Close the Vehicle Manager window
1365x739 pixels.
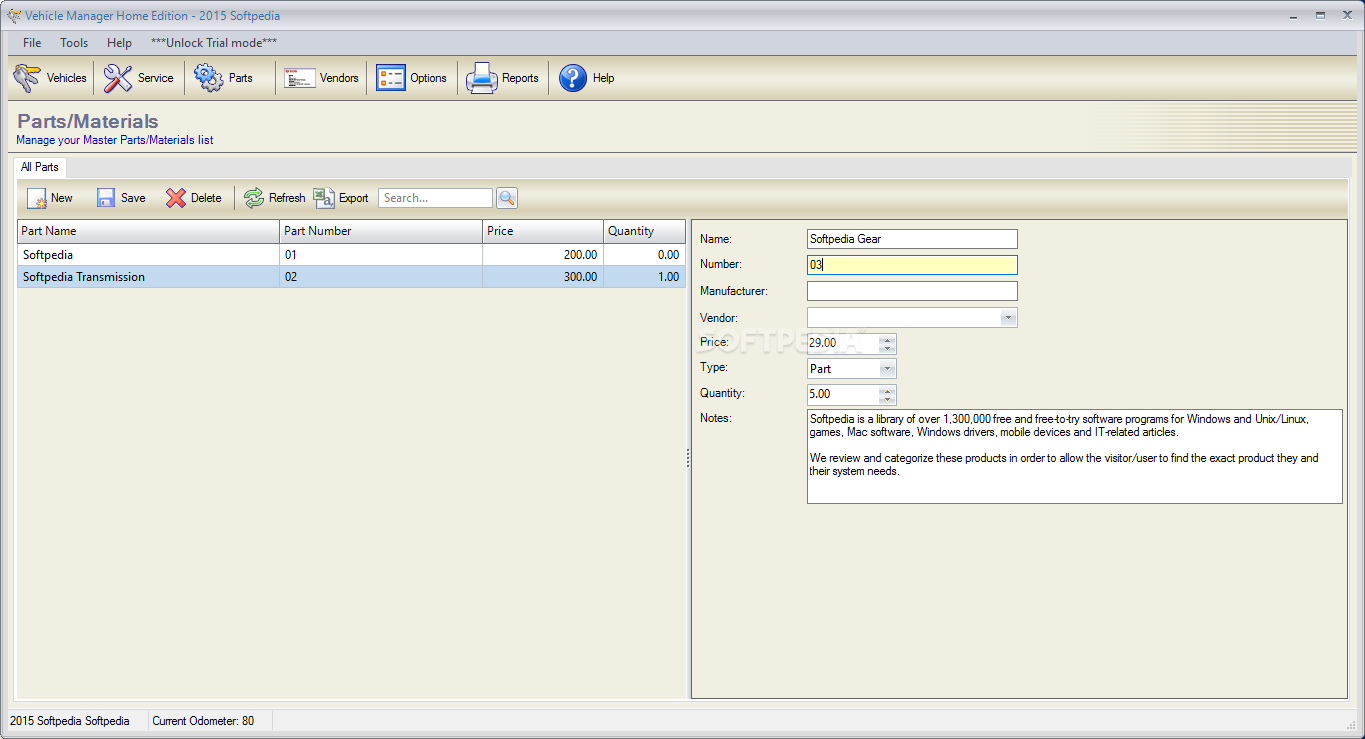click(1346, 16)
